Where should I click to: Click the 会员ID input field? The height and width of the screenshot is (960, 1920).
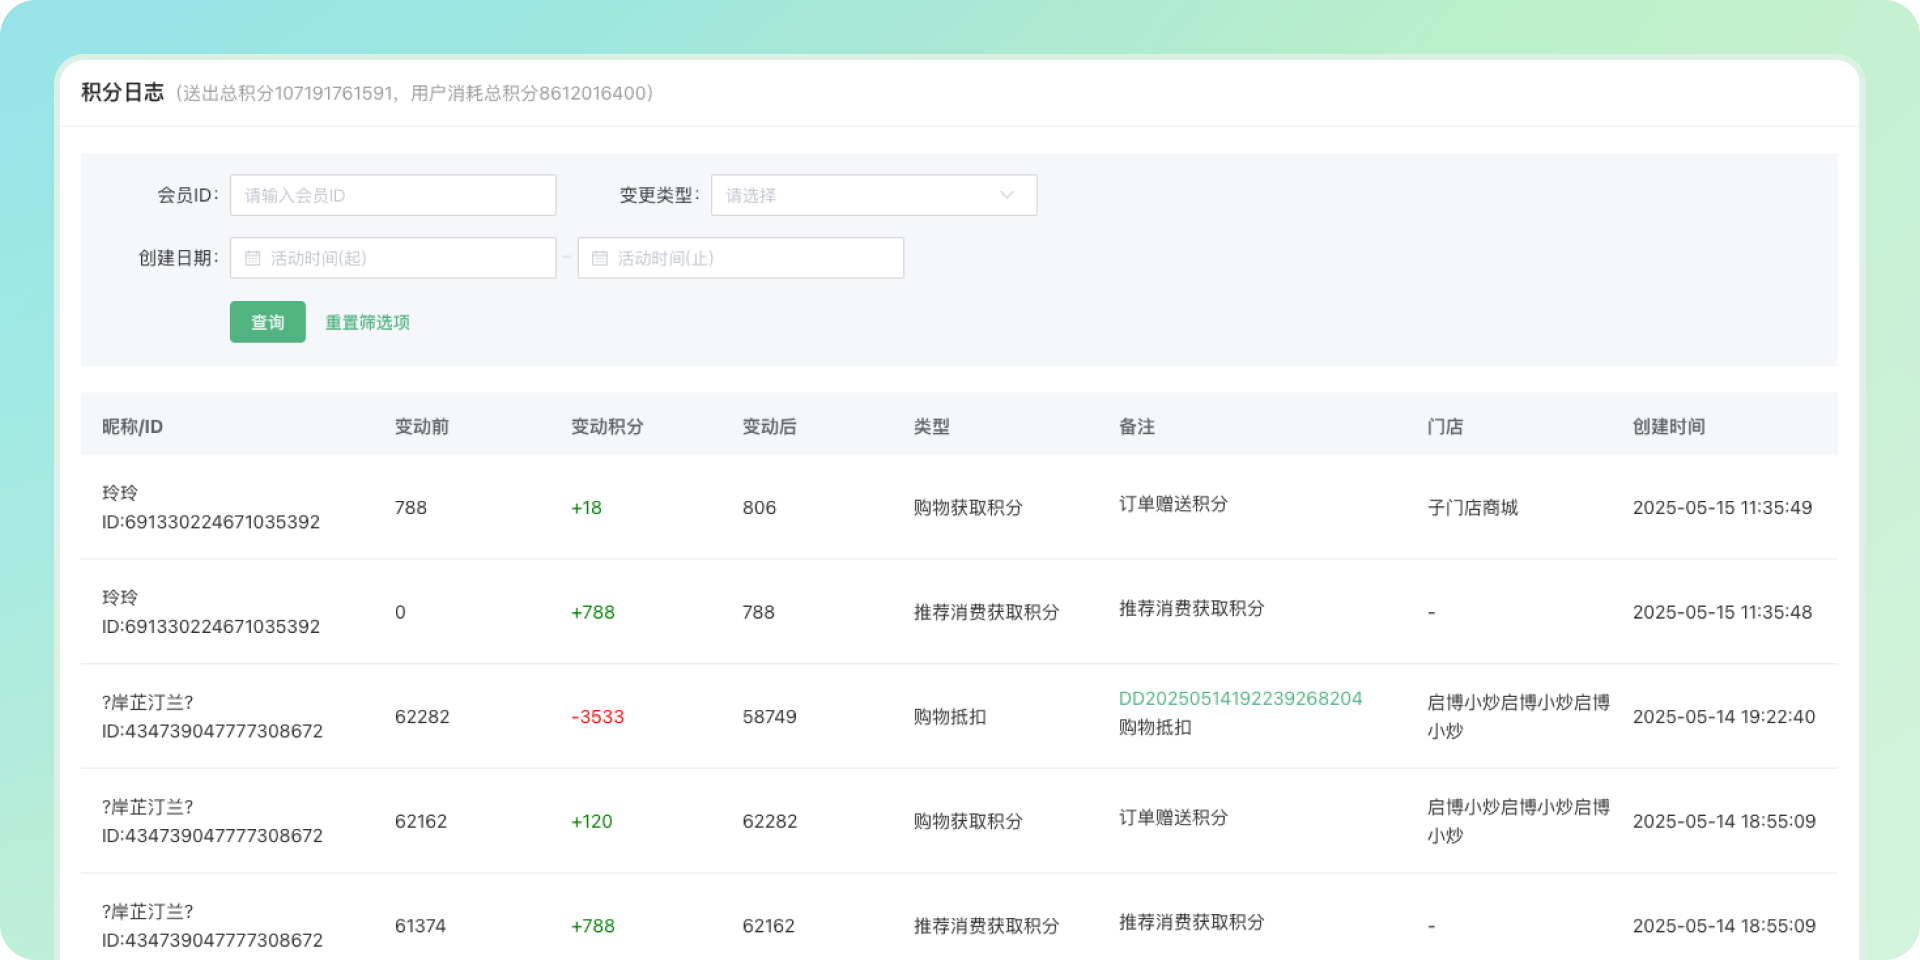click(393, 195)
